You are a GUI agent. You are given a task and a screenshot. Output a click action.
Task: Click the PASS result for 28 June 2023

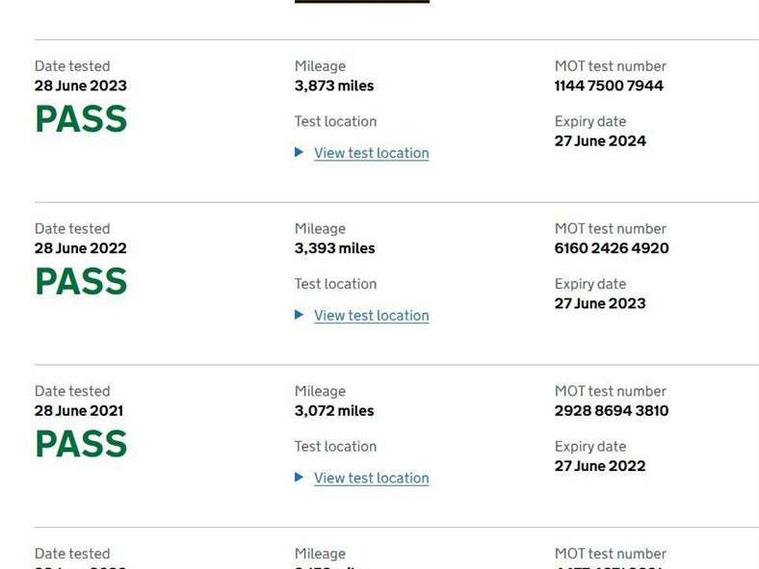(81, 119)
